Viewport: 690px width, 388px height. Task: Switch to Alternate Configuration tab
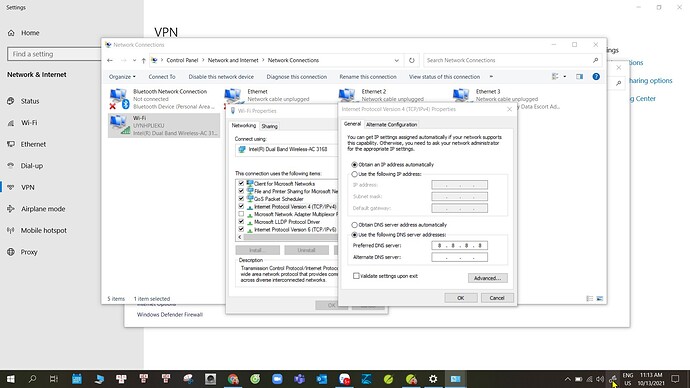click(x=391, y=124)
